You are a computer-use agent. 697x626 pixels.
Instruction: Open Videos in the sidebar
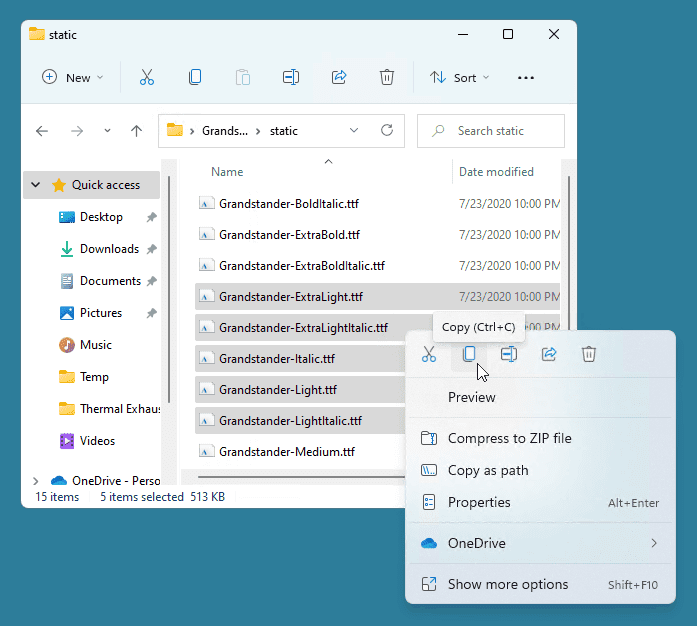click(97, 441)
